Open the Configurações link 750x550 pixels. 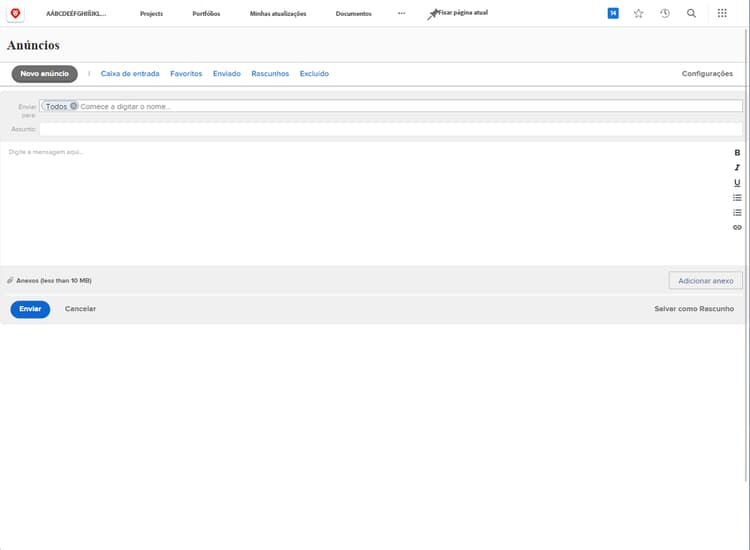tap(707, 74)
